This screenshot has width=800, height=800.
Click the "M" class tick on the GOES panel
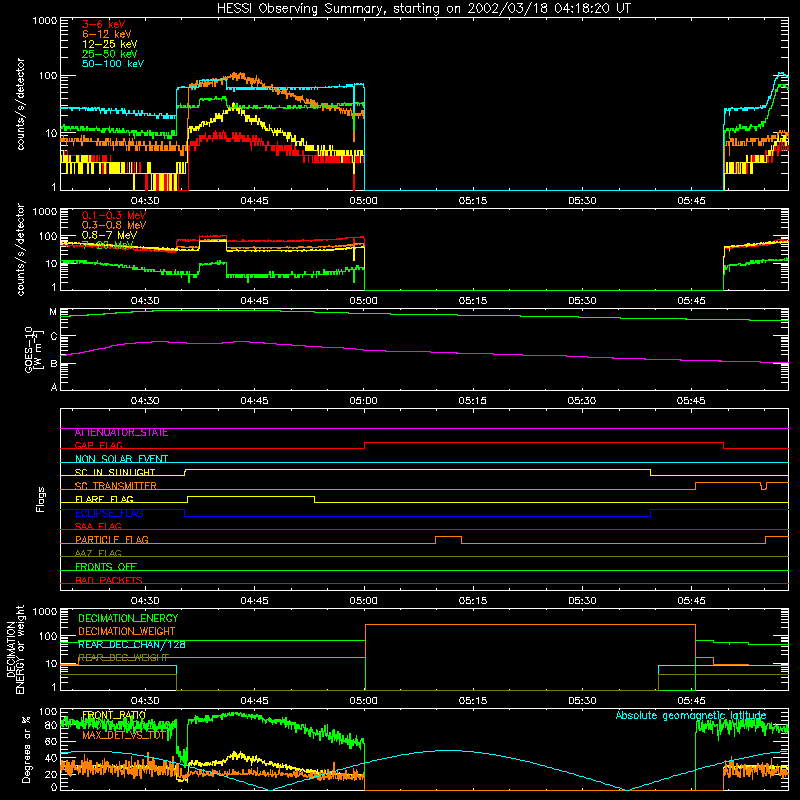click(x=53, y=312)
